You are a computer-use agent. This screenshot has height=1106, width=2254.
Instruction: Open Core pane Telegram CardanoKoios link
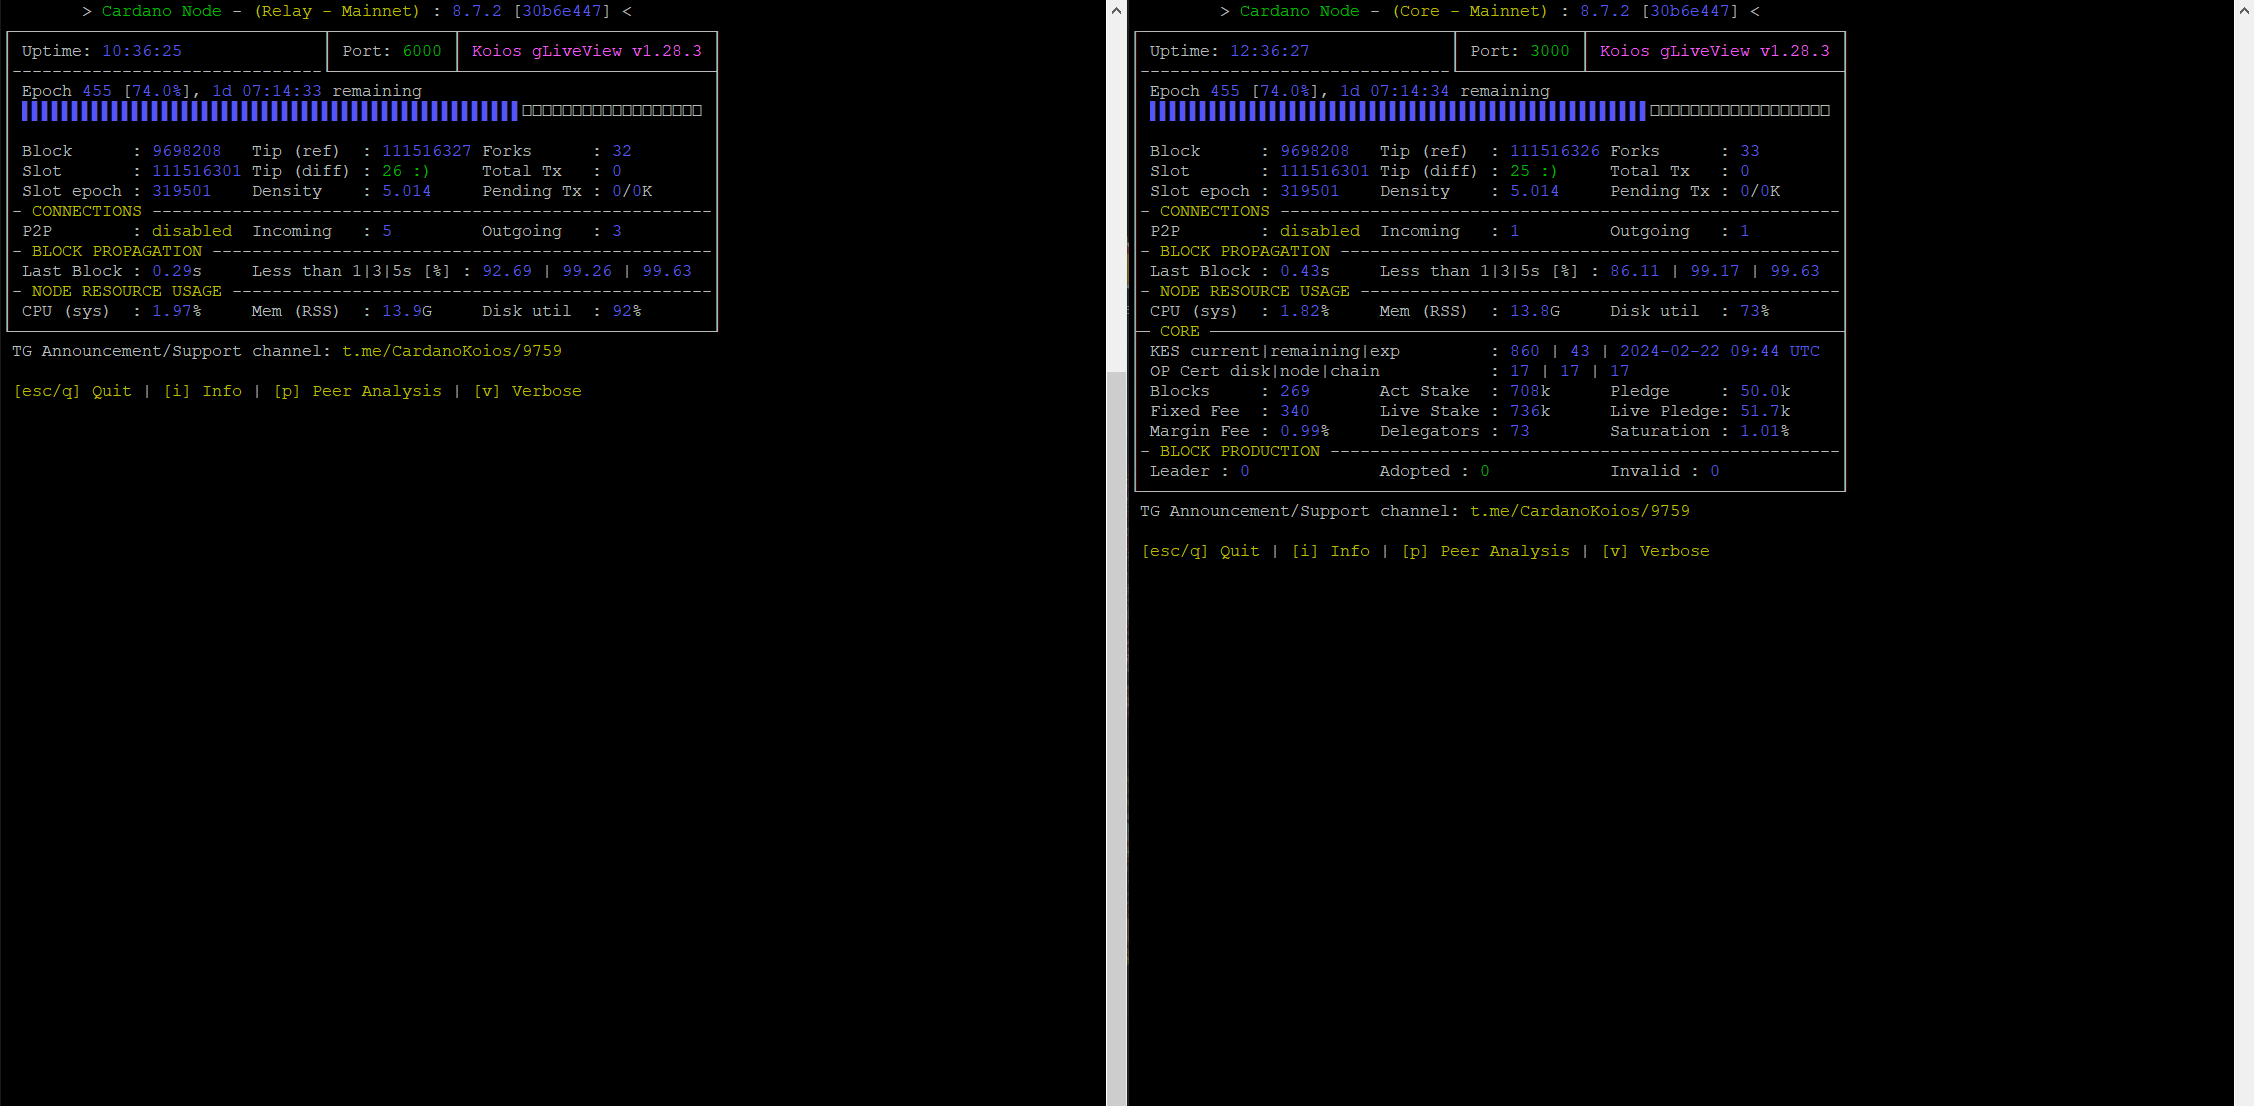(1579, 511)
